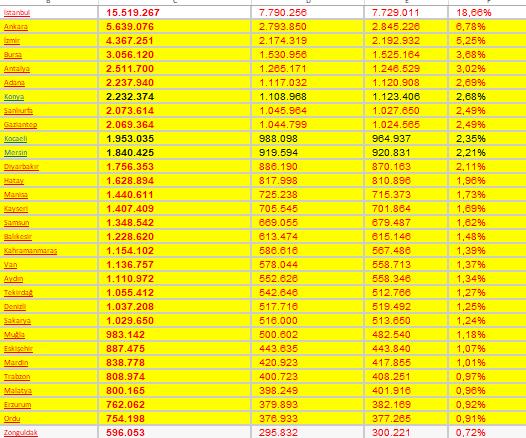Select the cell with 15.519.267
526x438 pixels.
coord(174,13)
